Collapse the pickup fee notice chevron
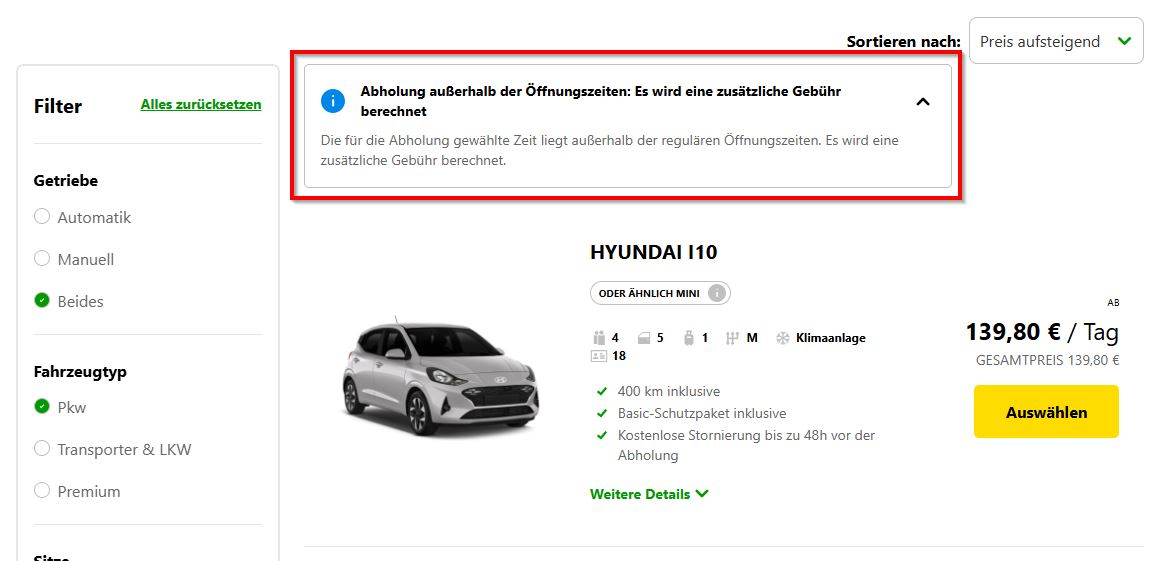Screen dimensions: 1172x561 click(x=923, y=102)
